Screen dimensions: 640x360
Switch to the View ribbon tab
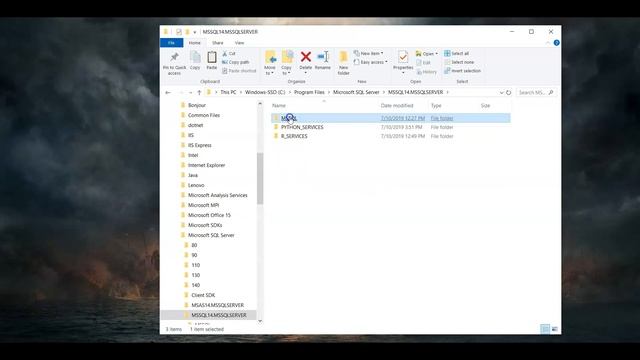point(239,43)
